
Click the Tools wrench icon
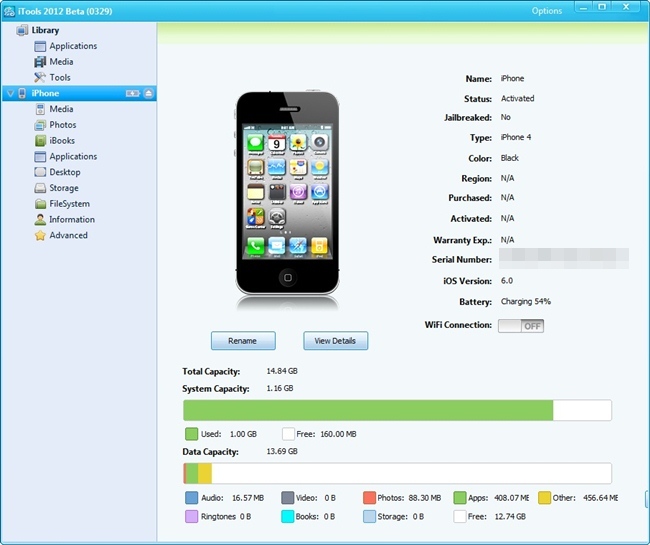tap(40, 78)
